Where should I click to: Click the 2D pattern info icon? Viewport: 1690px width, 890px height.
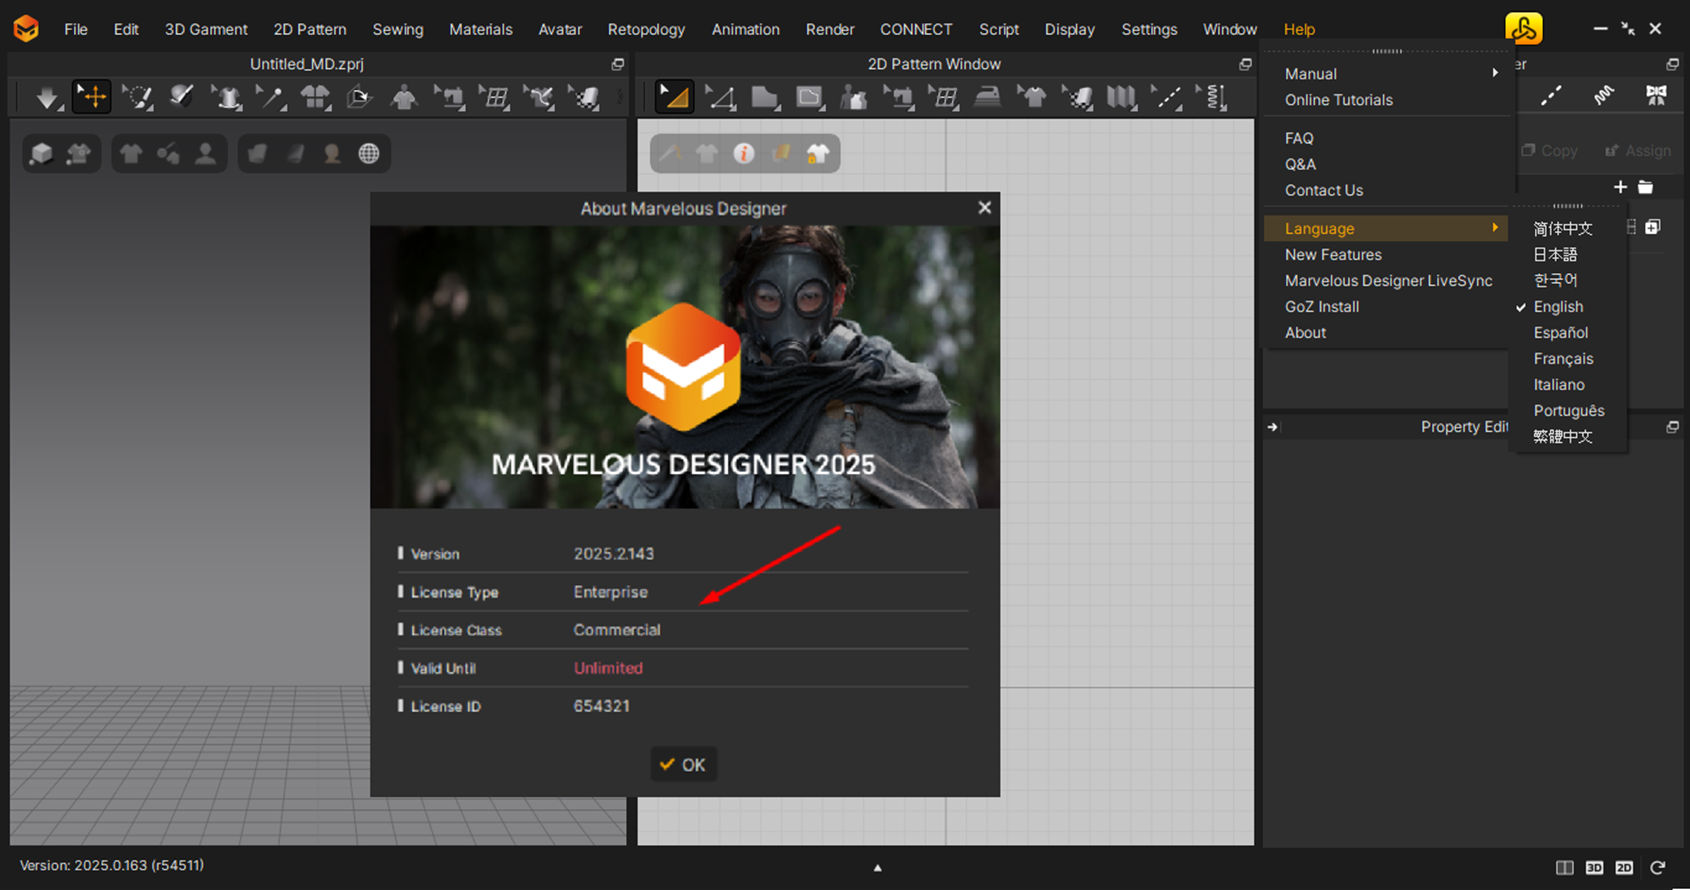744,153
